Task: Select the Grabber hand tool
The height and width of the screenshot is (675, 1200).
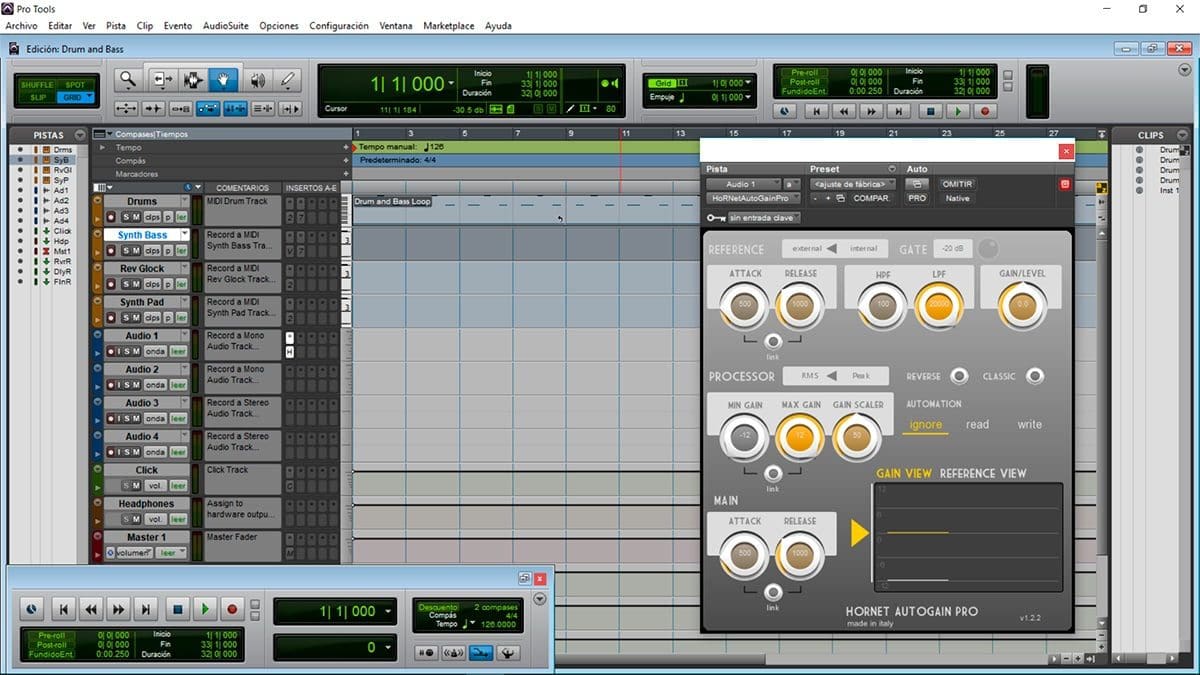Action: [223, 80]
